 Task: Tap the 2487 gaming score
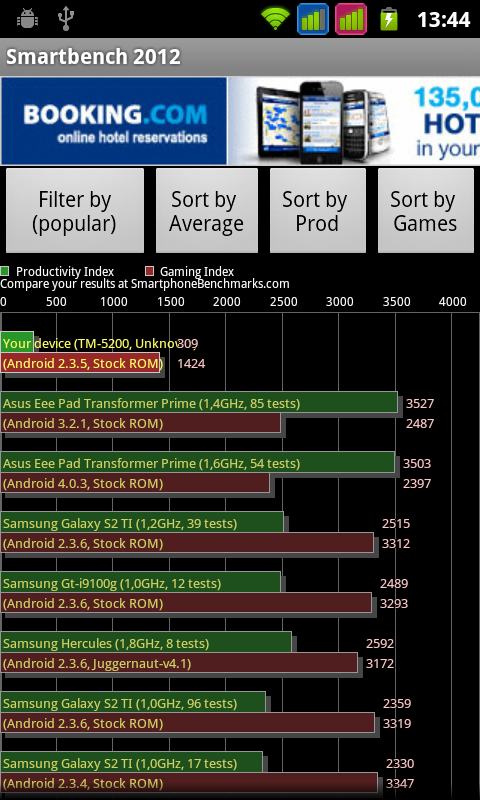click(x=420, y=423)
